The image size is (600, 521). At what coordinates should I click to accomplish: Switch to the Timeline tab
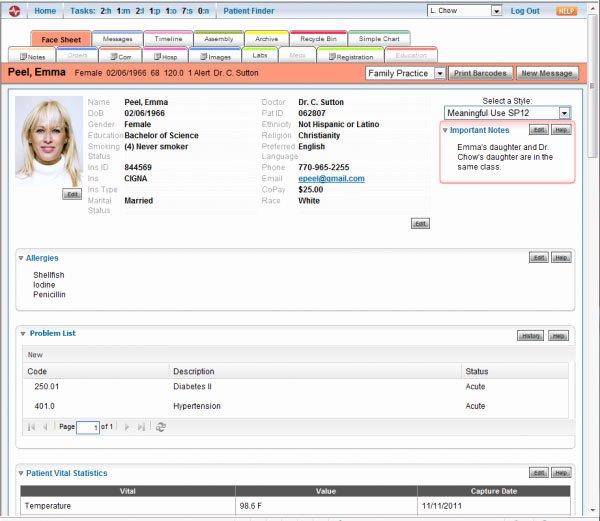click(168, 39)
